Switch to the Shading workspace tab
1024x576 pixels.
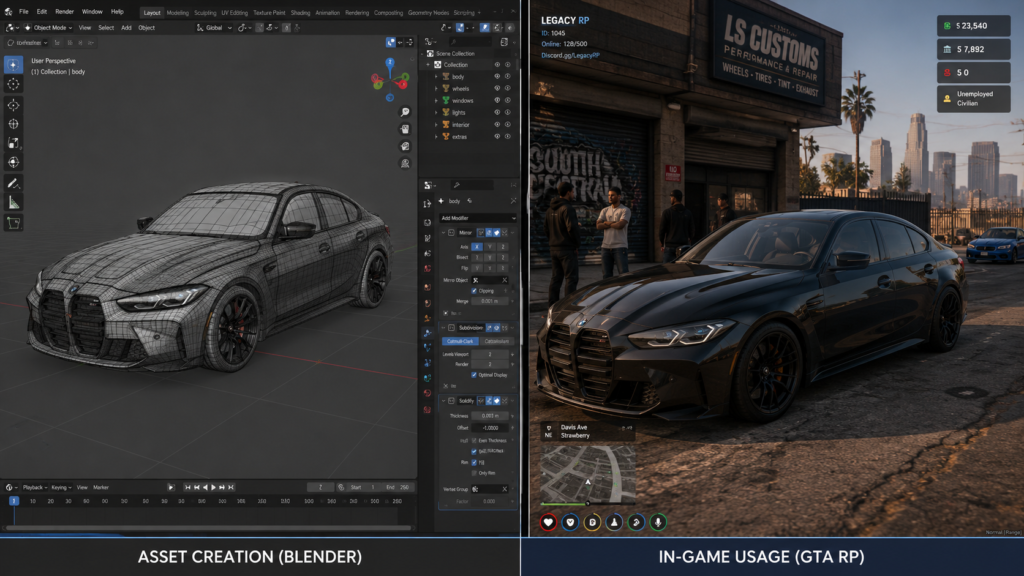pos(300,12)
